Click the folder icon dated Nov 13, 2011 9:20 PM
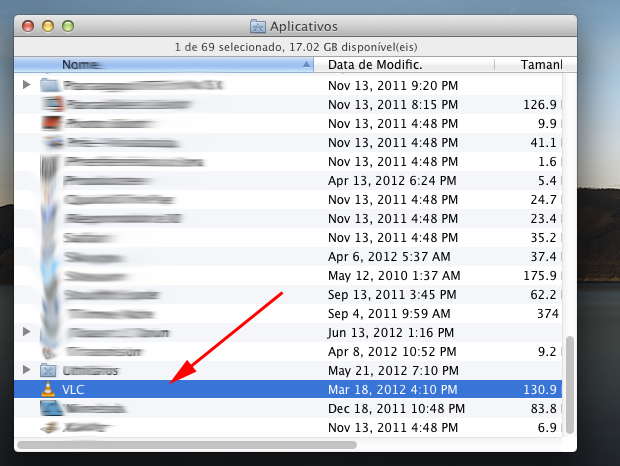Viewport: 620px width, 466px height. pyautogui.click(x=49, y=85)
